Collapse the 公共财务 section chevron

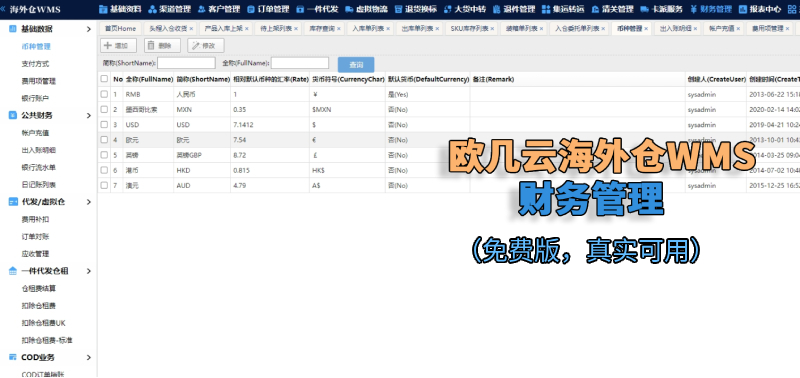point(89,115)
